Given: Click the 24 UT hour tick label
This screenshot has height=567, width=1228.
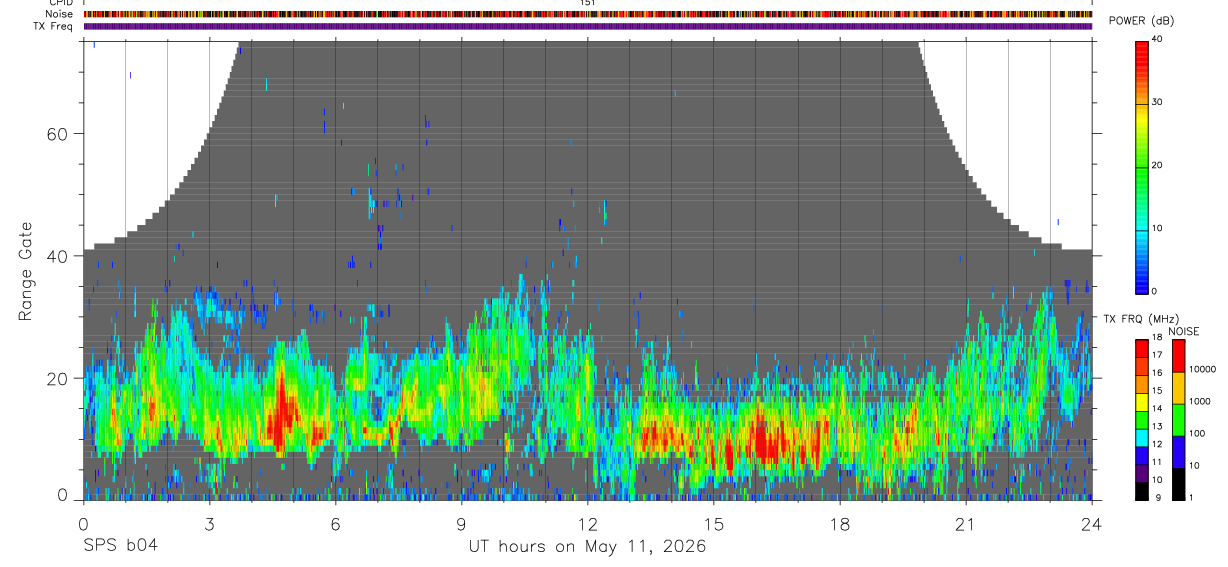Looking at the screenshot, I should click(1092, 523).
